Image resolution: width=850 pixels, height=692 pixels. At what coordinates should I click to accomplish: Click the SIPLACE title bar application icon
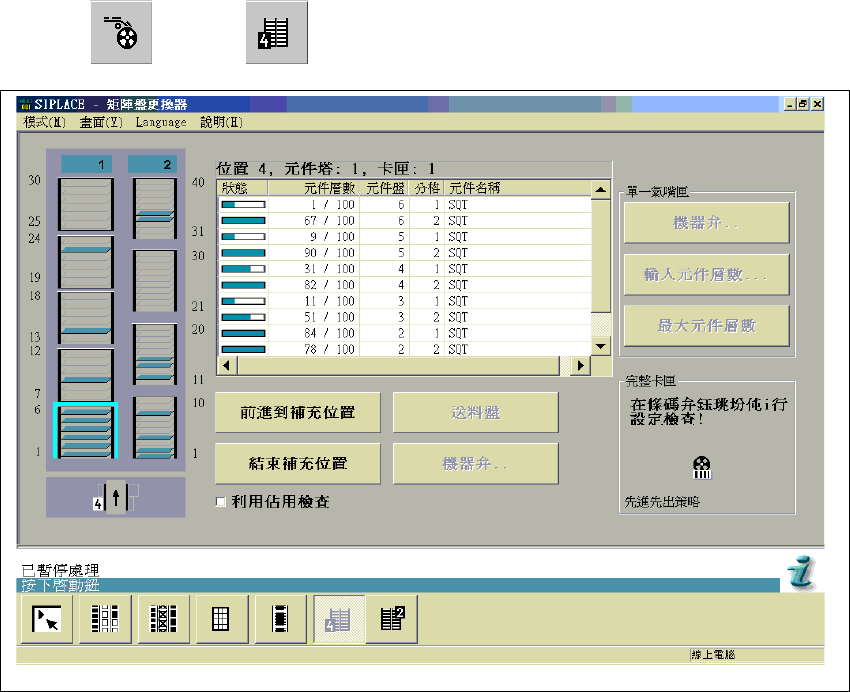coord(26,104)
